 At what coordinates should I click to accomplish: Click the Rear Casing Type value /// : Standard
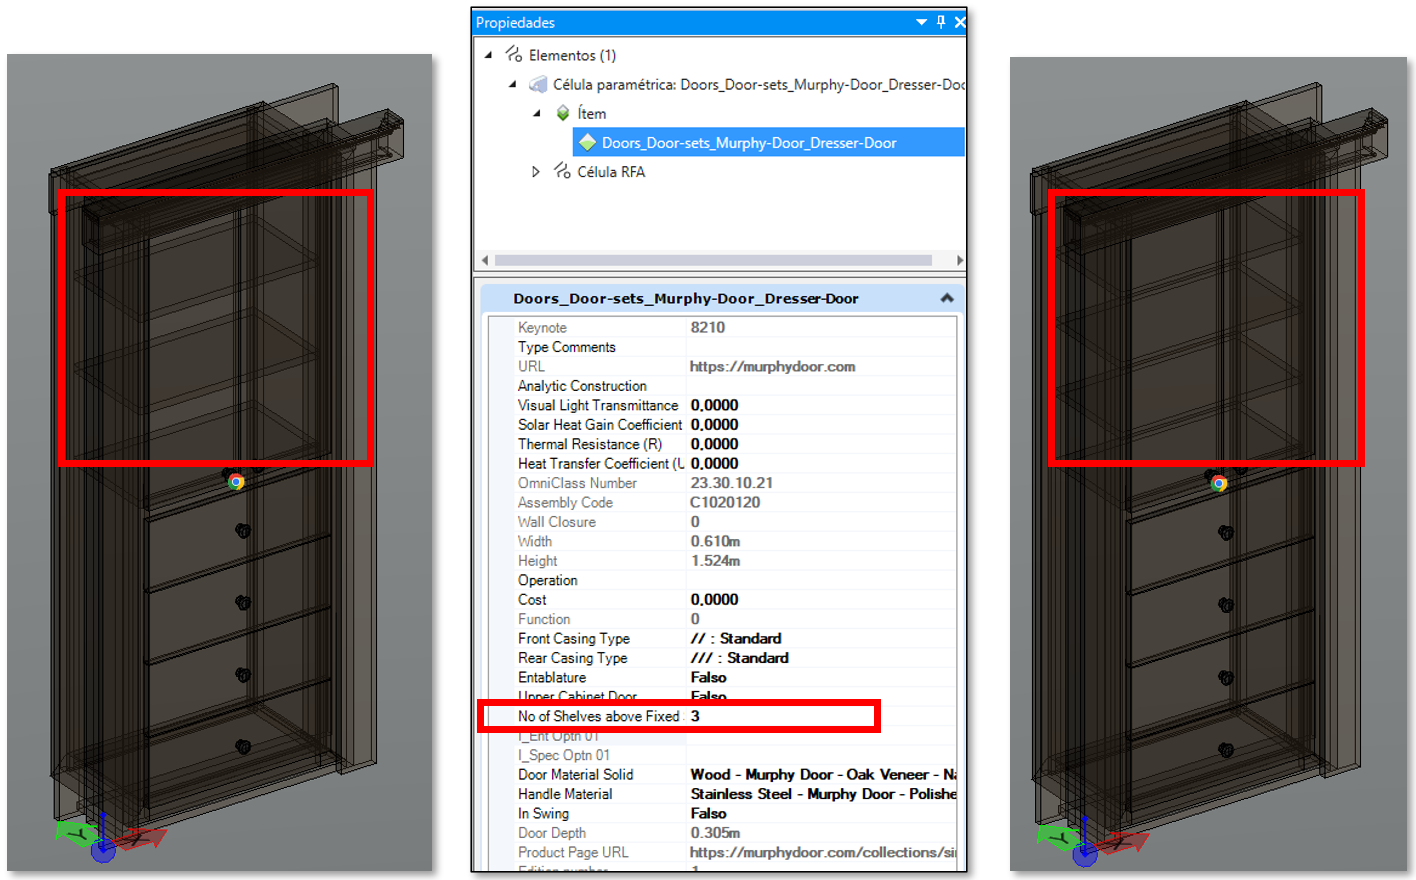click(x=739, y=658)
